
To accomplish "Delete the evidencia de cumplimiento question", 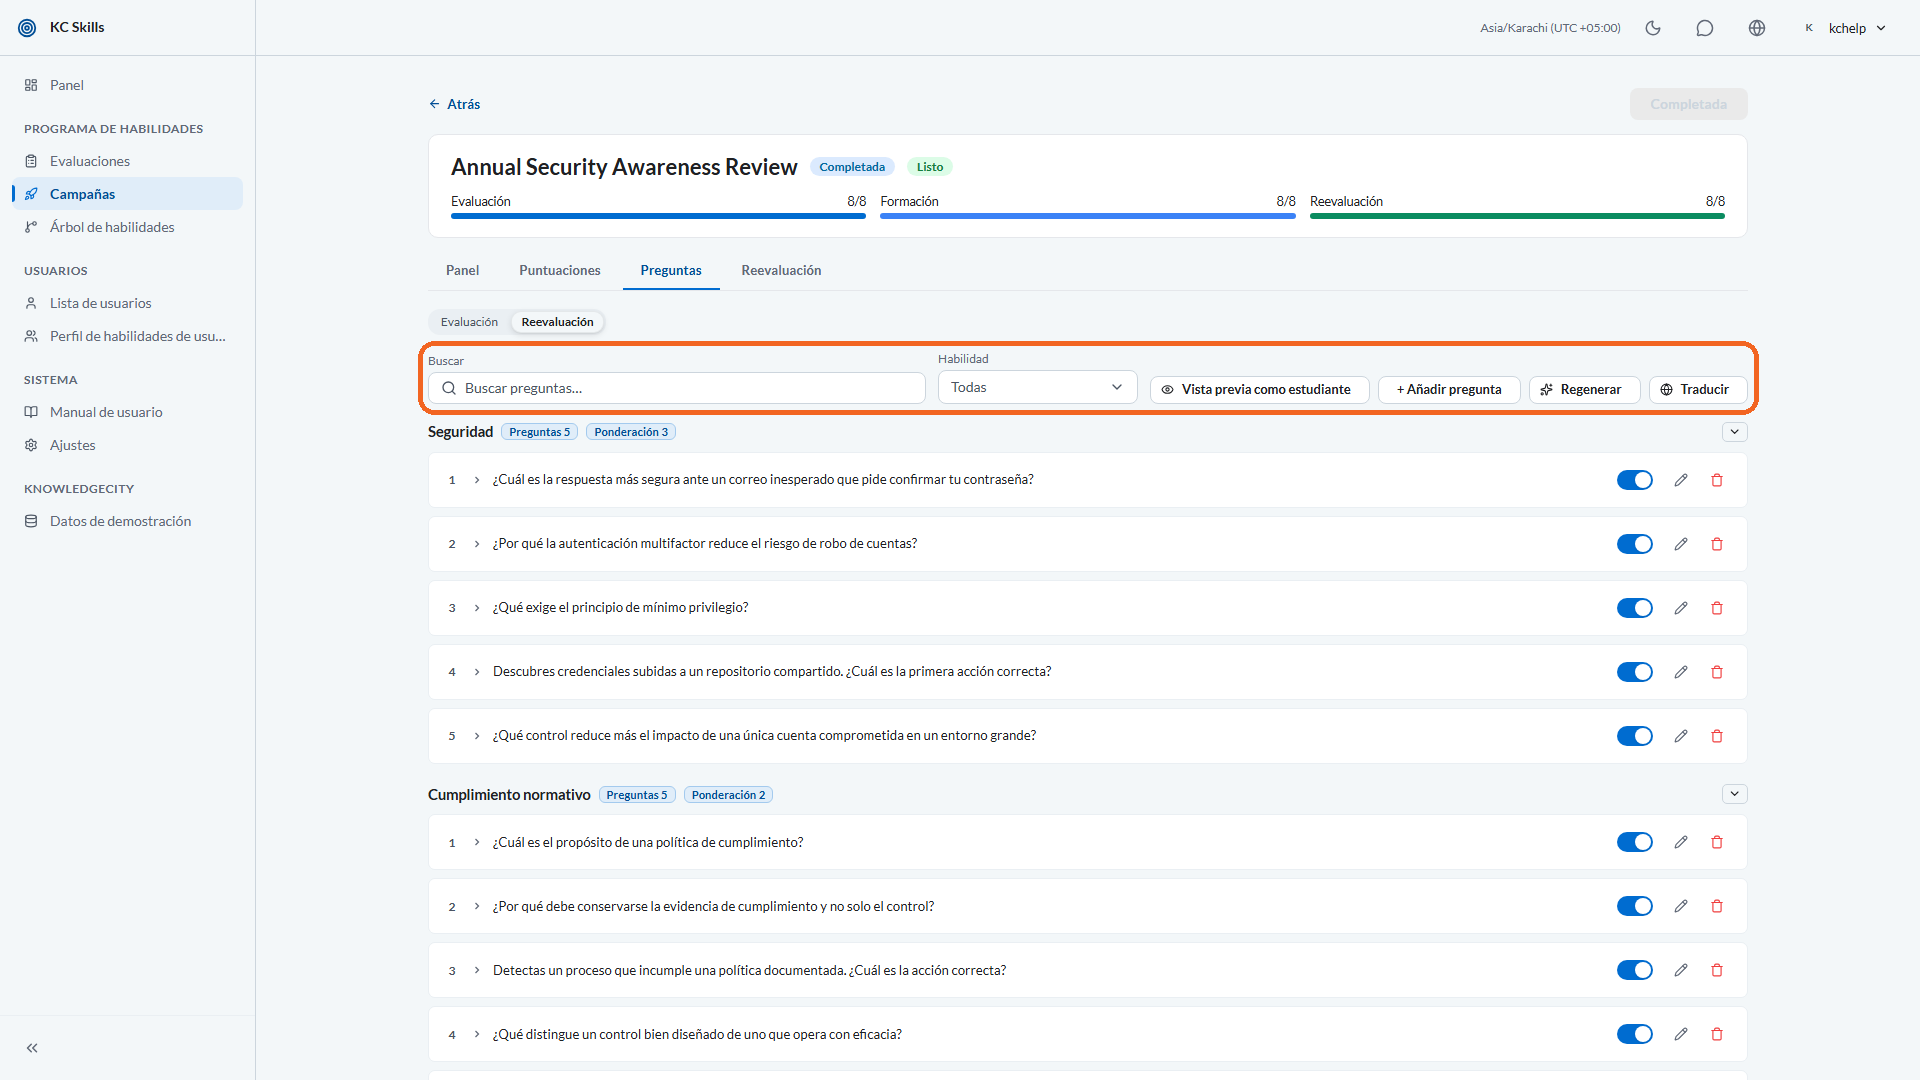I will pos(1717,906).
